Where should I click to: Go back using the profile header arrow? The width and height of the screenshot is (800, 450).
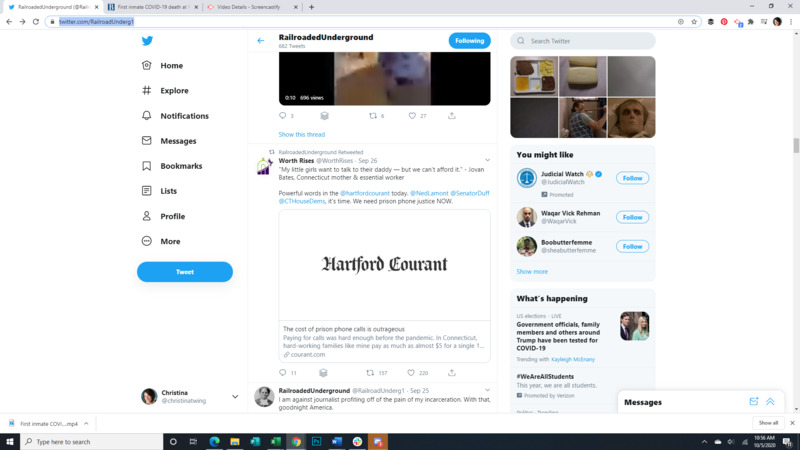[261, 41]
